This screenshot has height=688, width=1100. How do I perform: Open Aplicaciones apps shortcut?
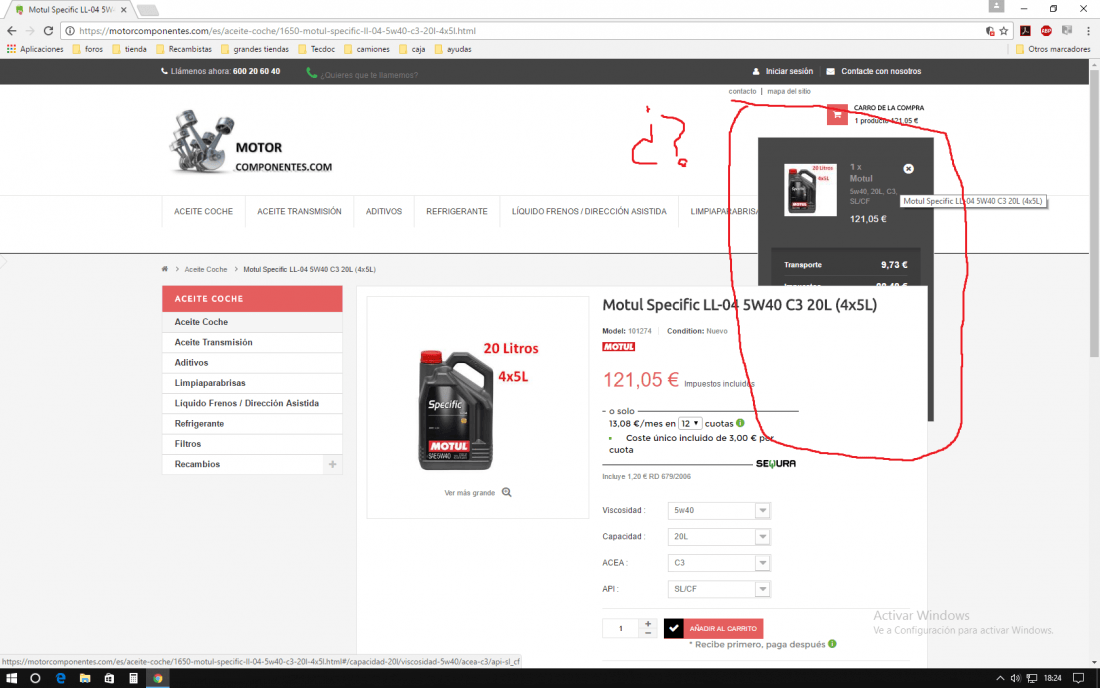tap(34, 49)
